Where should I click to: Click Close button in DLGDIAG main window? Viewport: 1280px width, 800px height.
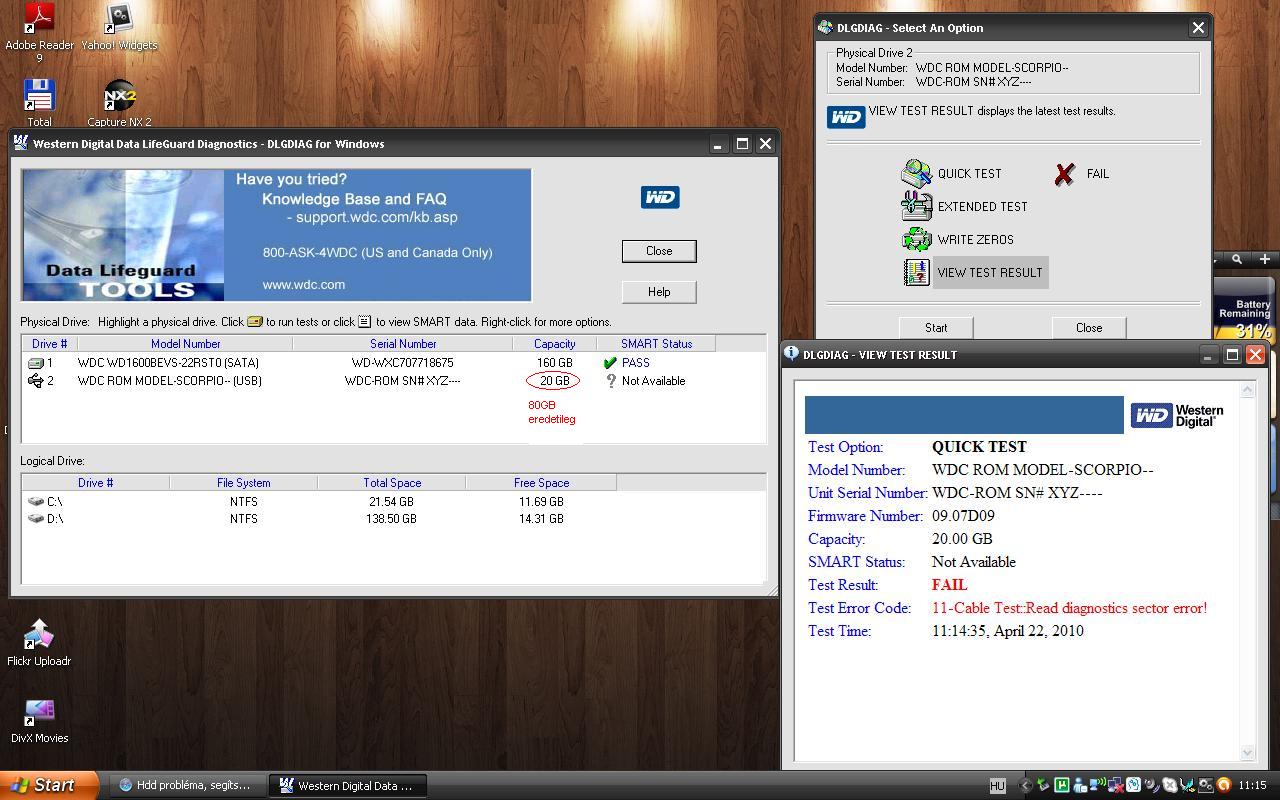pos(659,251)
